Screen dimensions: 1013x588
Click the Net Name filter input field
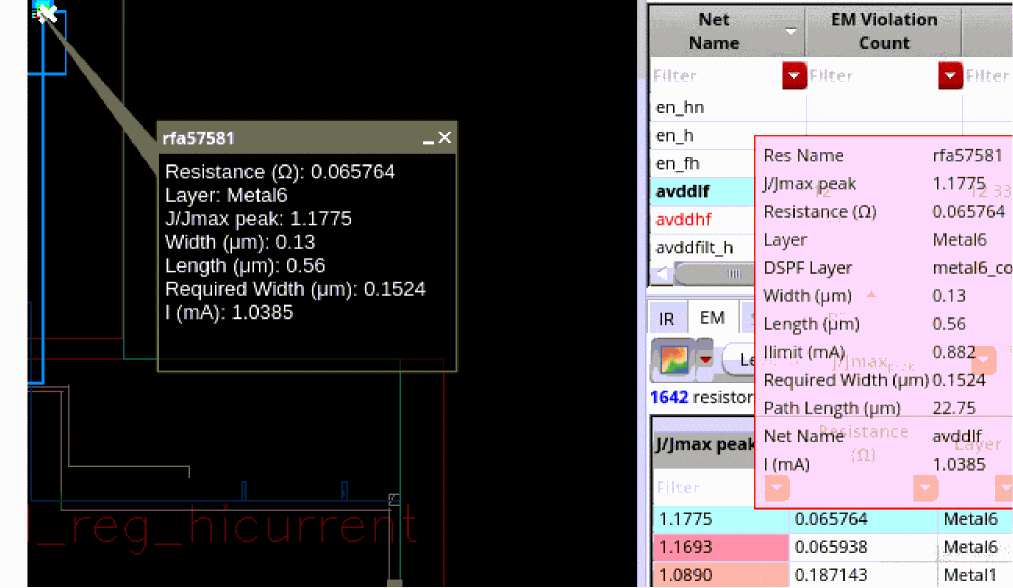(715, 76)
